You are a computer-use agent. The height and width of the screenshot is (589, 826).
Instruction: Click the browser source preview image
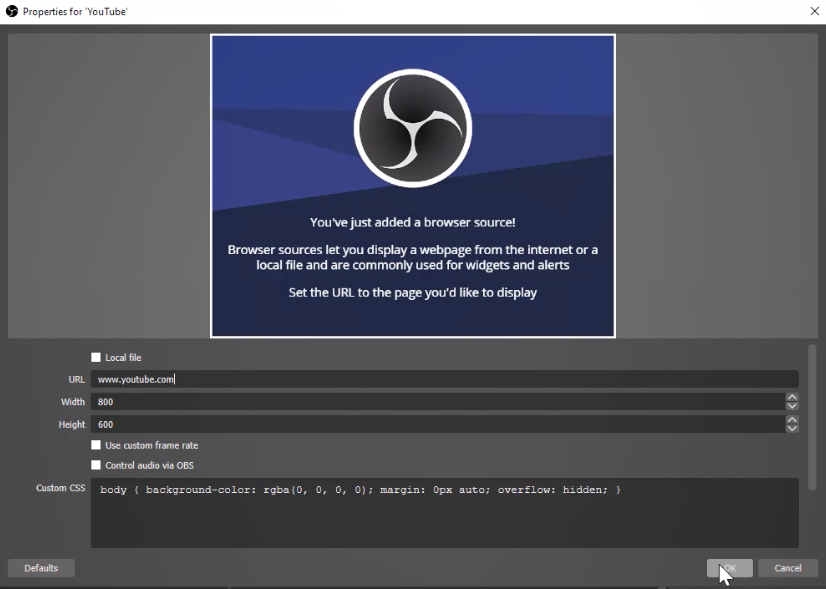[412, 186]
